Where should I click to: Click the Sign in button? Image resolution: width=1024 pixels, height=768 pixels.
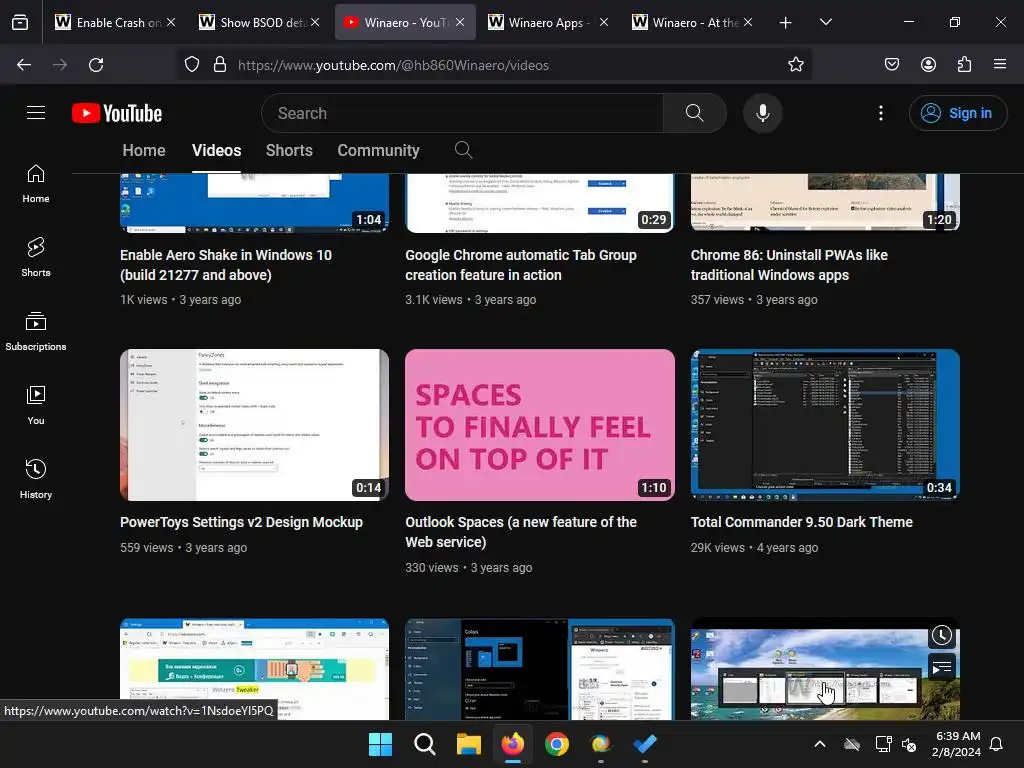pos(957,113)
